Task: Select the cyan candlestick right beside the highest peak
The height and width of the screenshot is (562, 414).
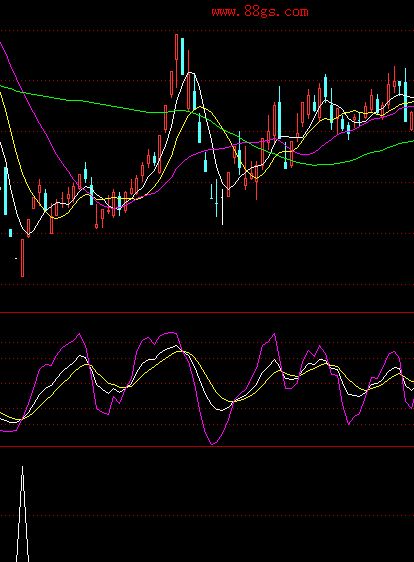Action: pos(182,56)
